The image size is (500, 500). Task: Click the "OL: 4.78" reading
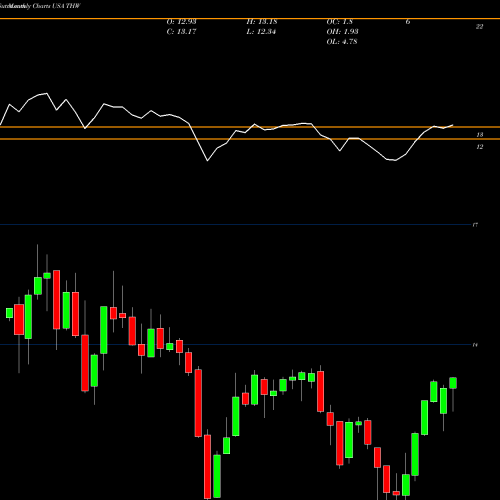tap(342, 42)
